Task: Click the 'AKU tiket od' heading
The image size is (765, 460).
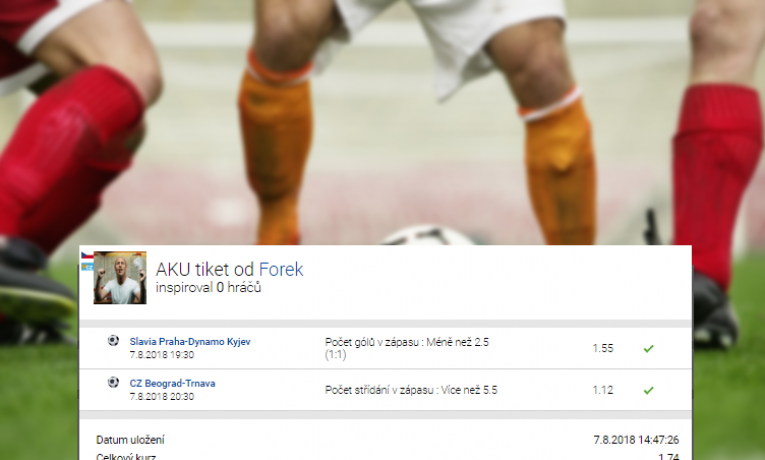Action: coord(205,269)
